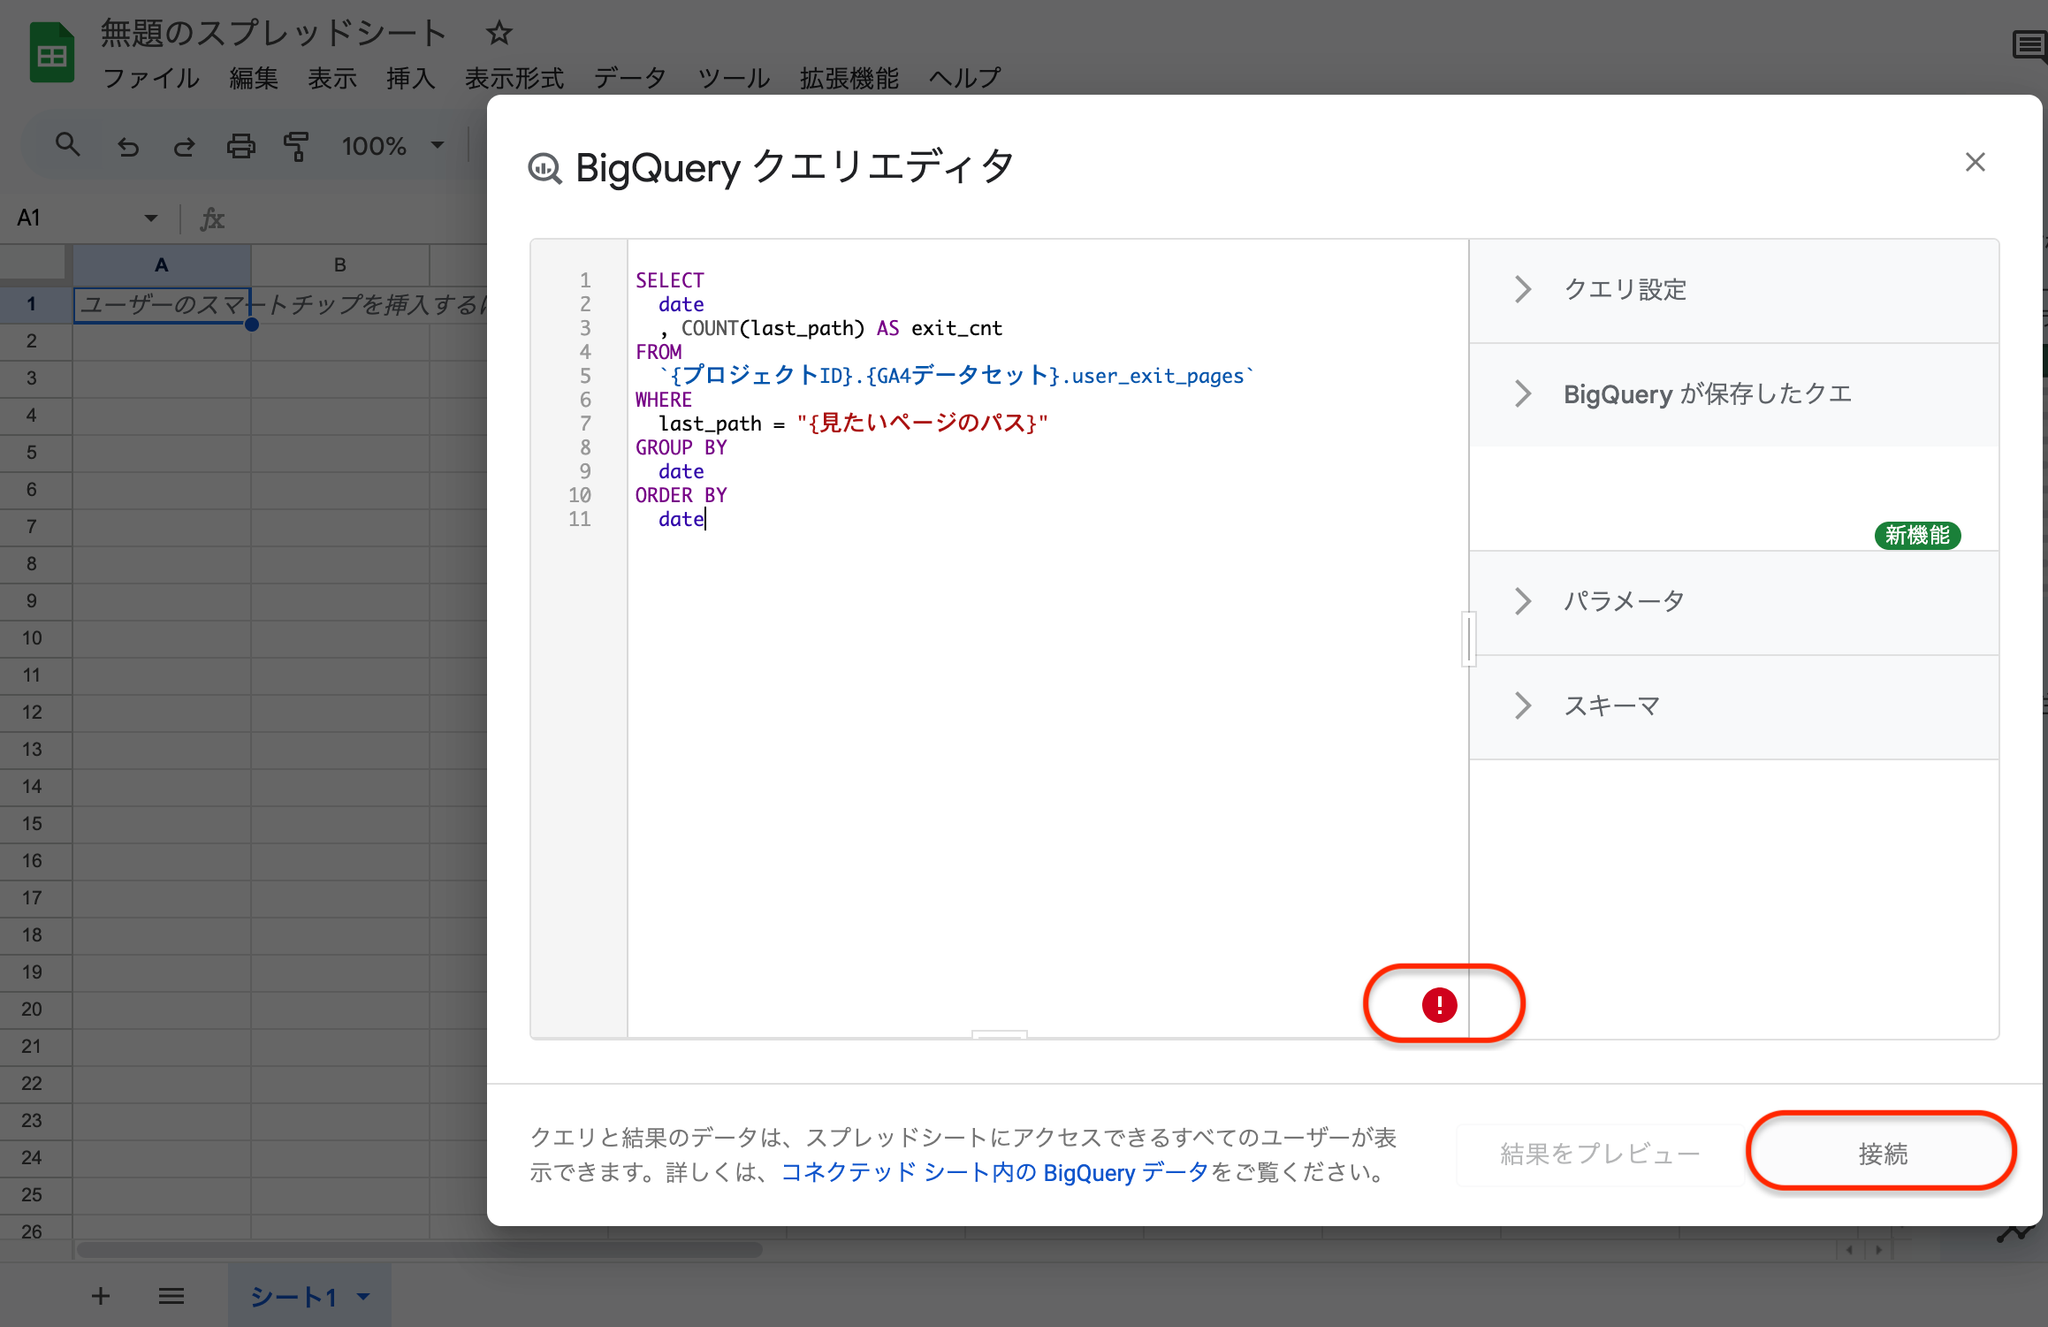Select column B header

(340, 264)
